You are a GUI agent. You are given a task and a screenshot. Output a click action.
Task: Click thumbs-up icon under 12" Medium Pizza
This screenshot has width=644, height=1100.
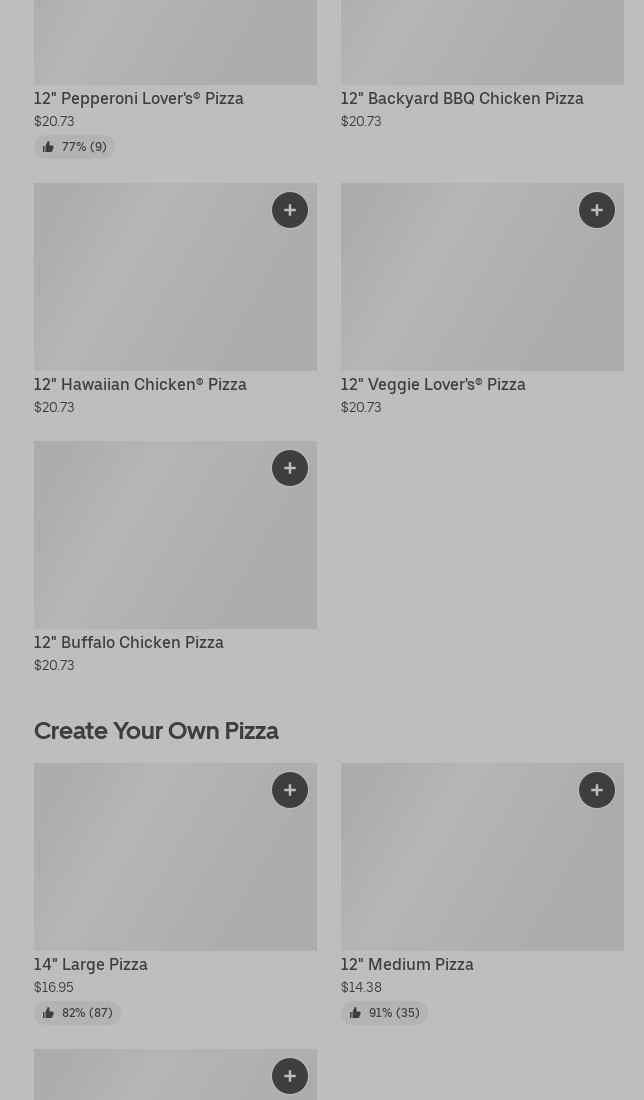click(355, 1013)
